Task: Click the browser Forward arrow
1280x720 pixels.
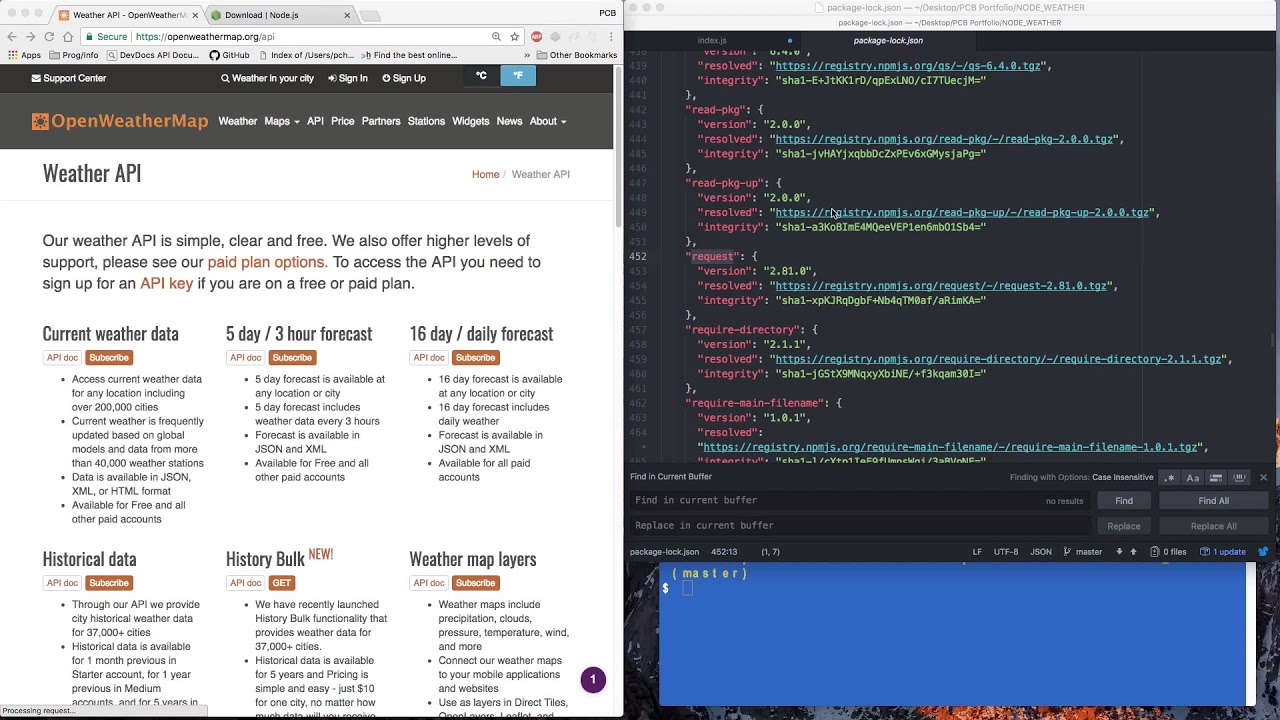Action: [30, 37]
